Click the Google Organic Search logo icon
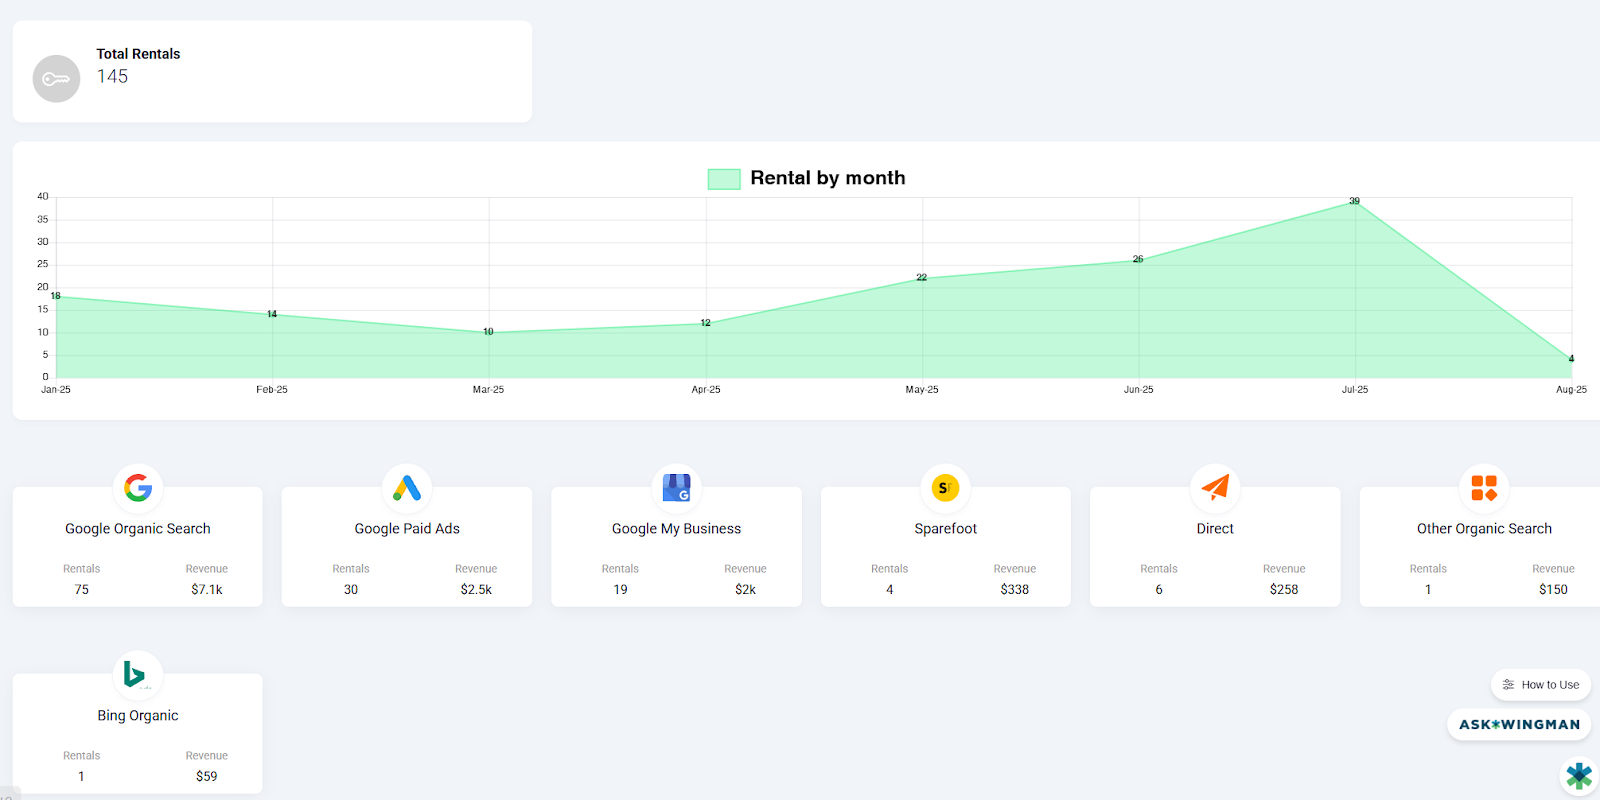Screen dimensions: 1600x800 [138, 488]
